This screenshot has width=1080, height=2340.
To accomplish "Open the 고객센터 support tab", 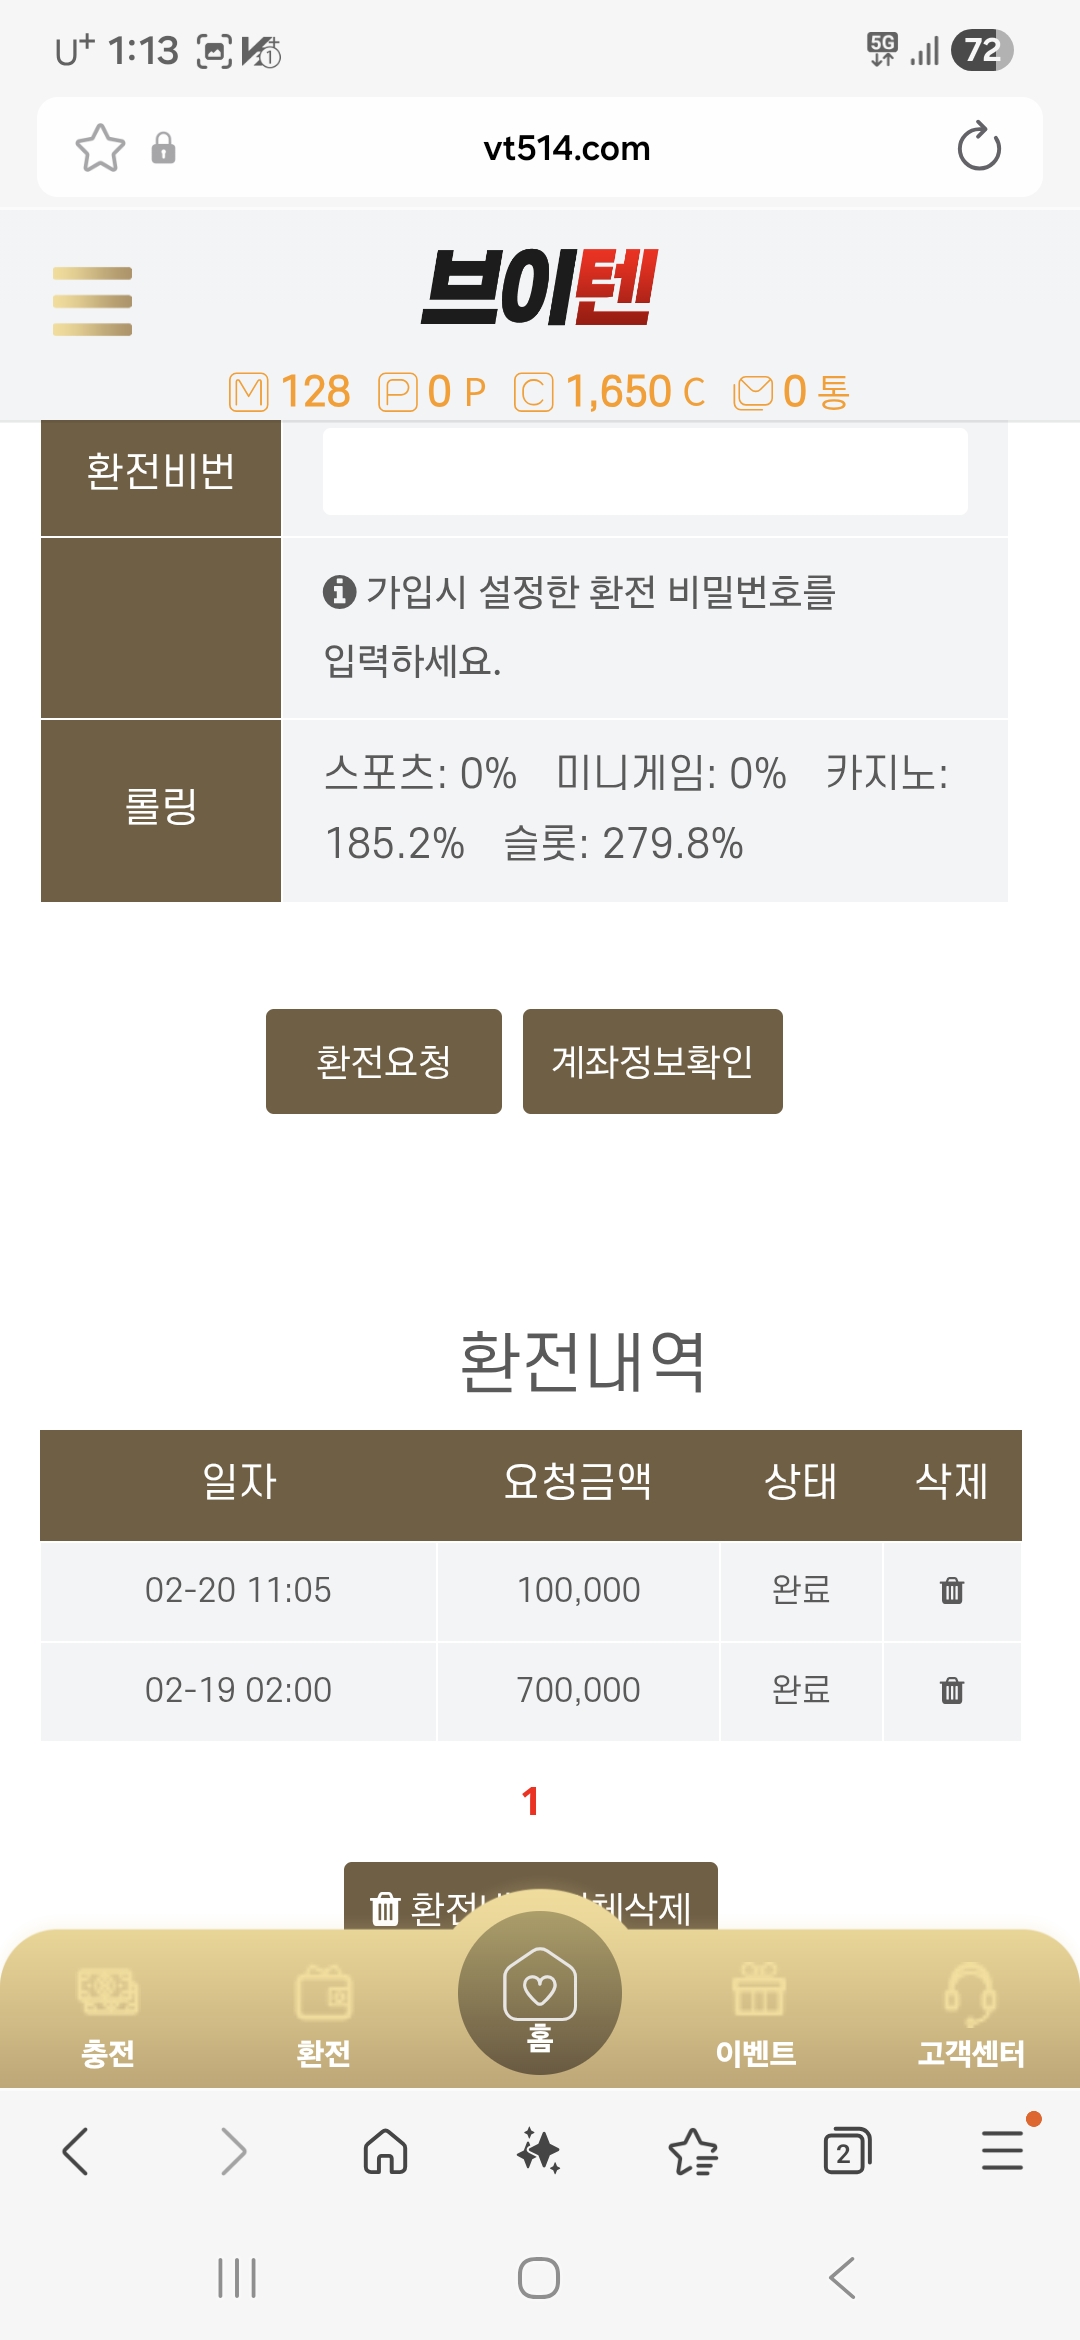I will point(970,2012).
